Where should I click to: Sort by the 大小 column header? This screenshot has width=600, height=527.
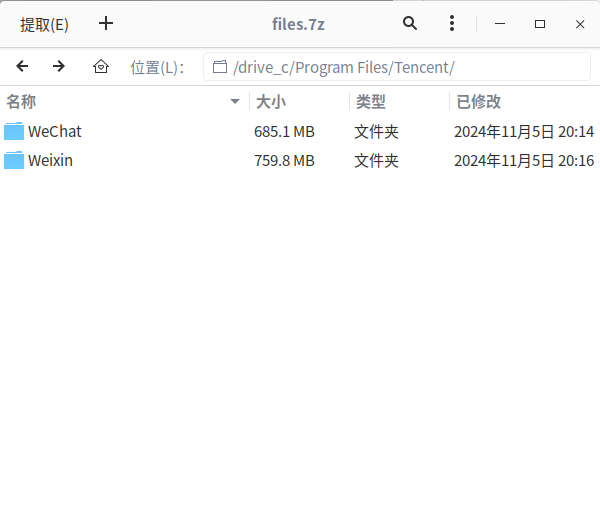coord(300,102)
